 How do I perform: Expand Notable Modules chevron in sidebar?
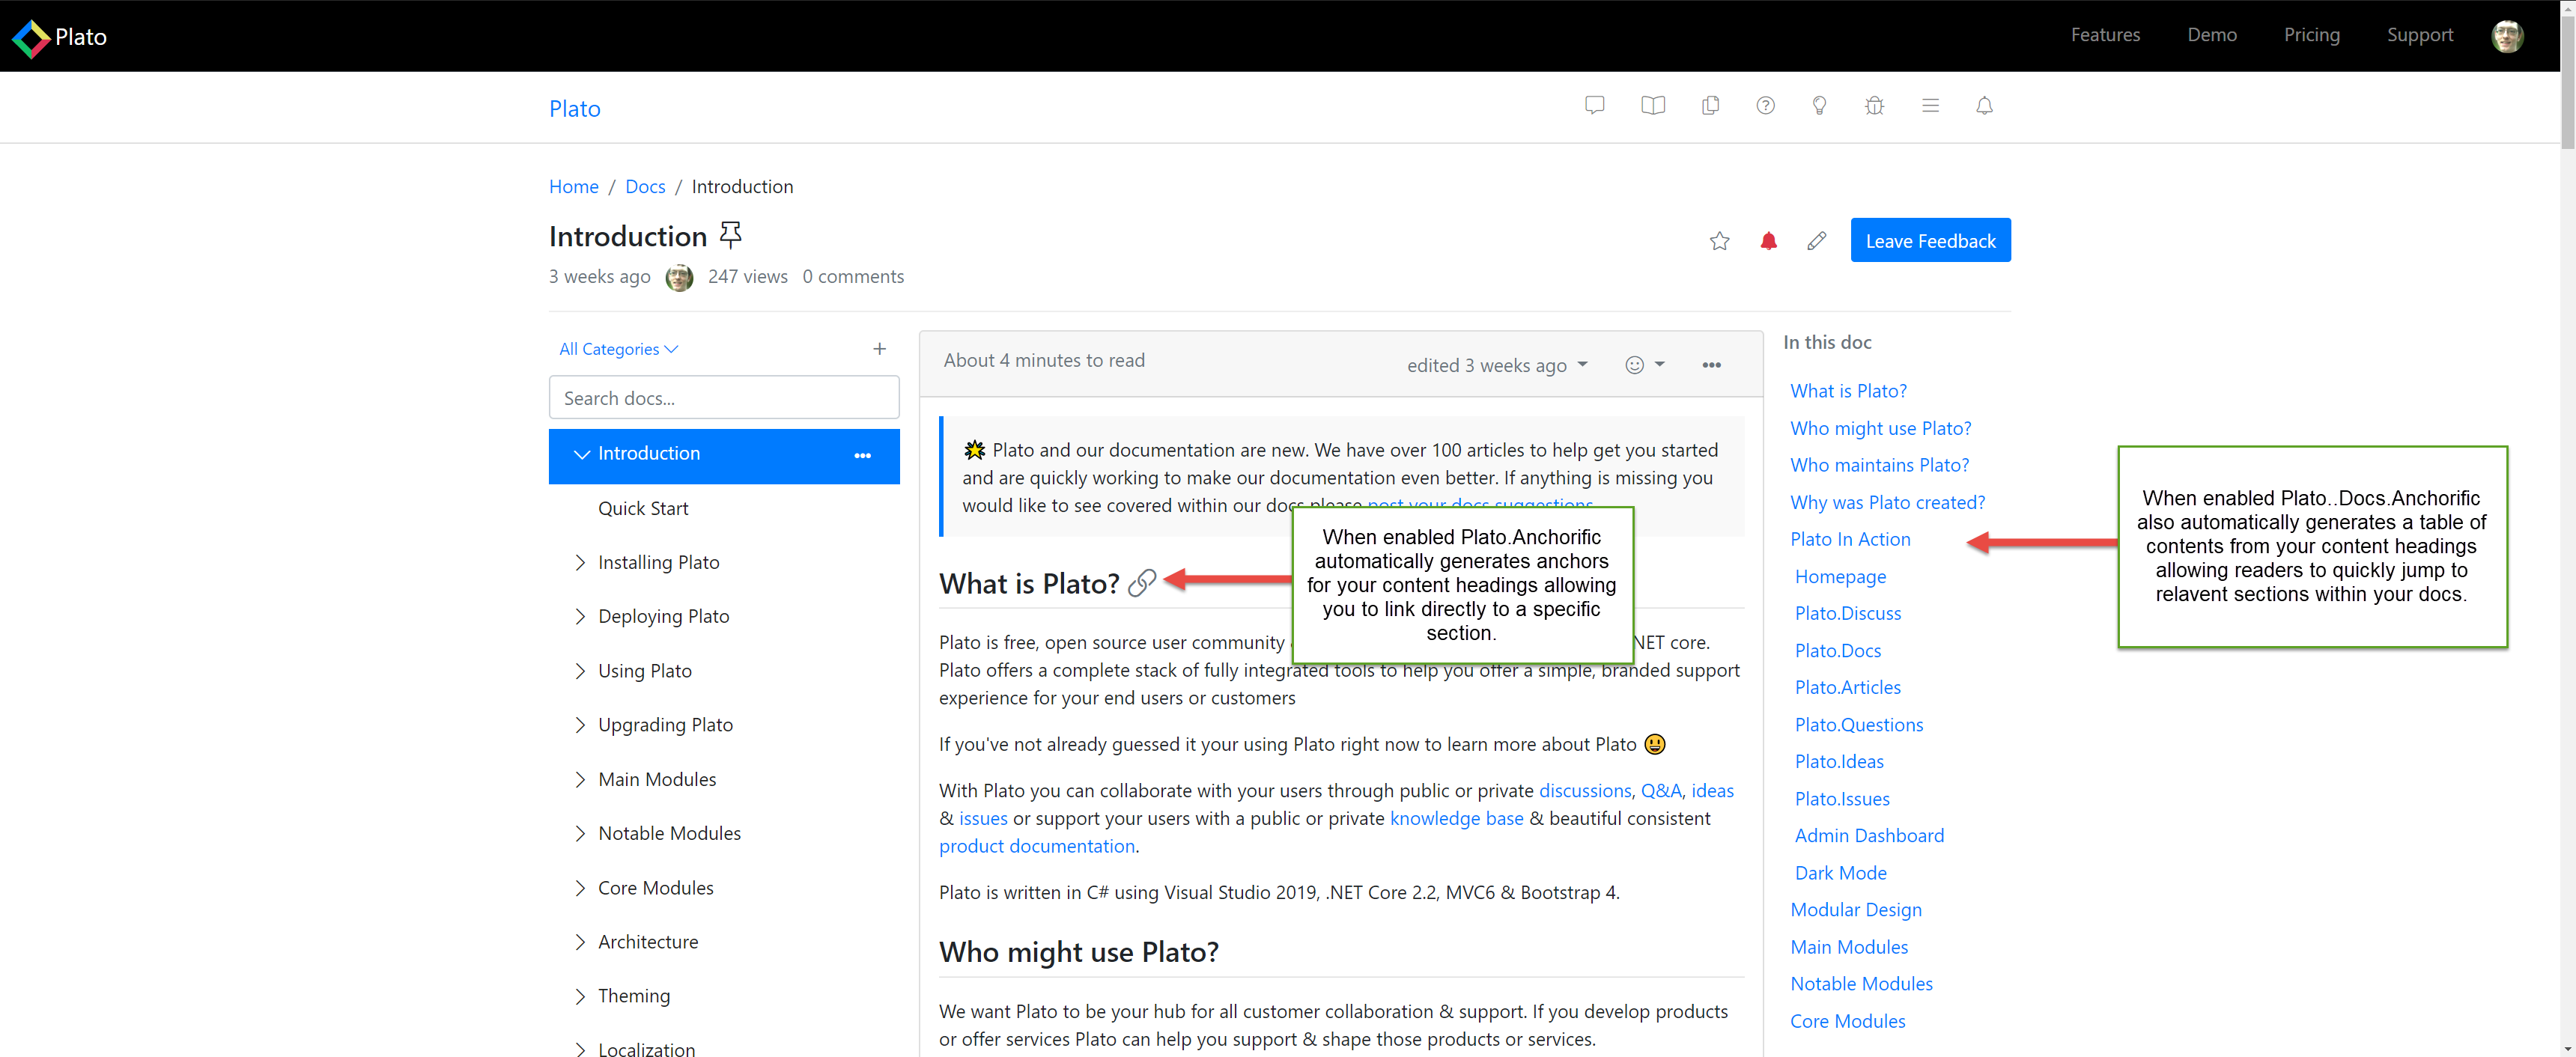coord(580,834)
